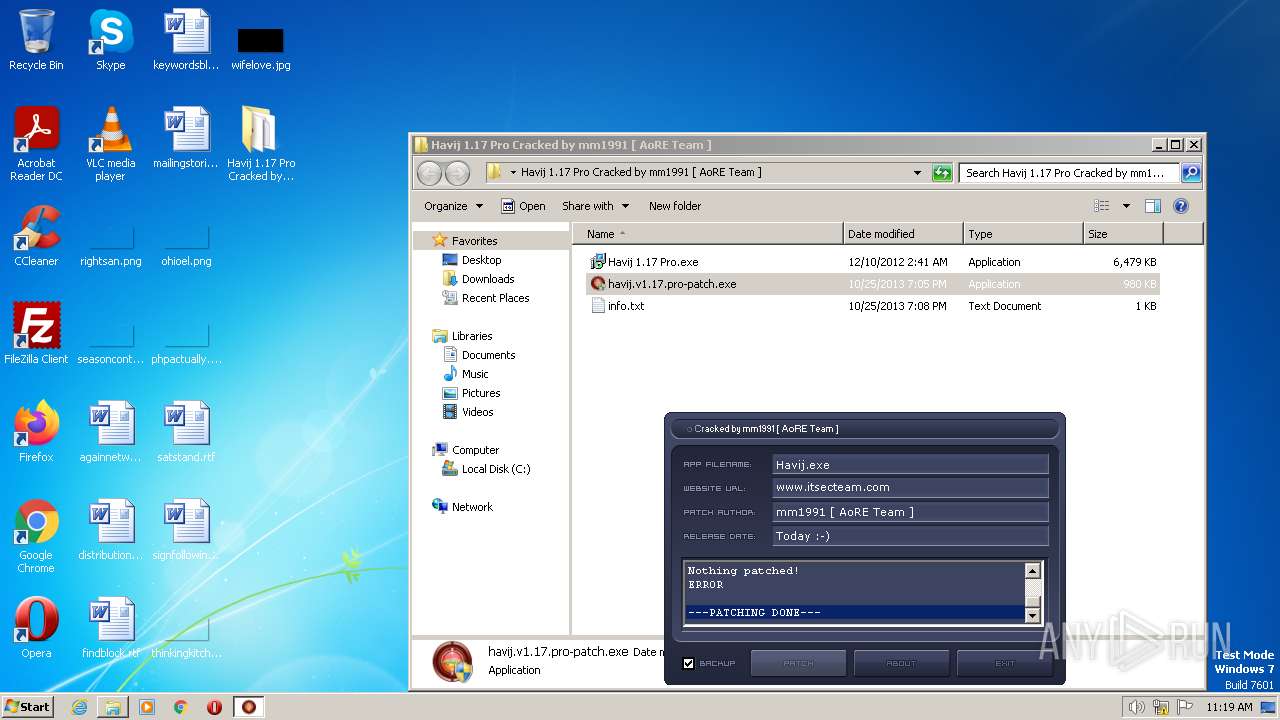
Task: Click the taskbar clock showing 11:19 AM
Action: click(x=1229, y=707)
